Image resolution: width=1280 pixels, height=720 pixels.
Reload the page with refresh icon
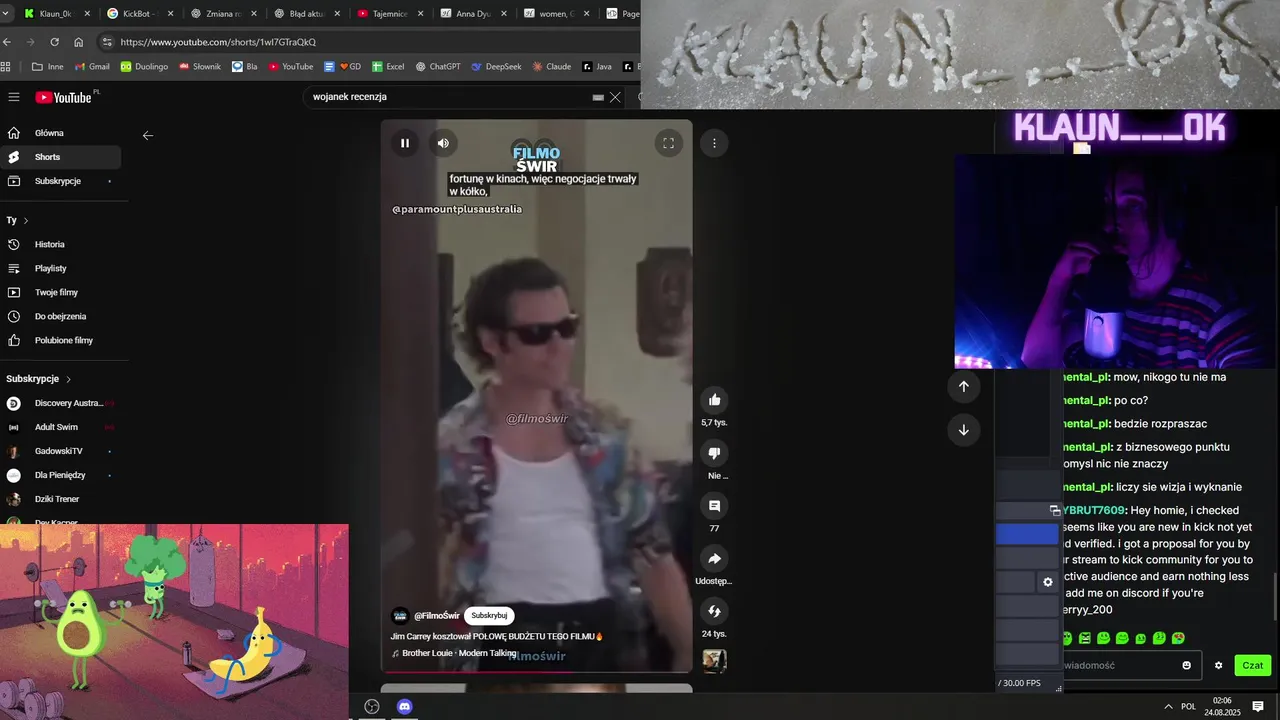tap(54, 42)
